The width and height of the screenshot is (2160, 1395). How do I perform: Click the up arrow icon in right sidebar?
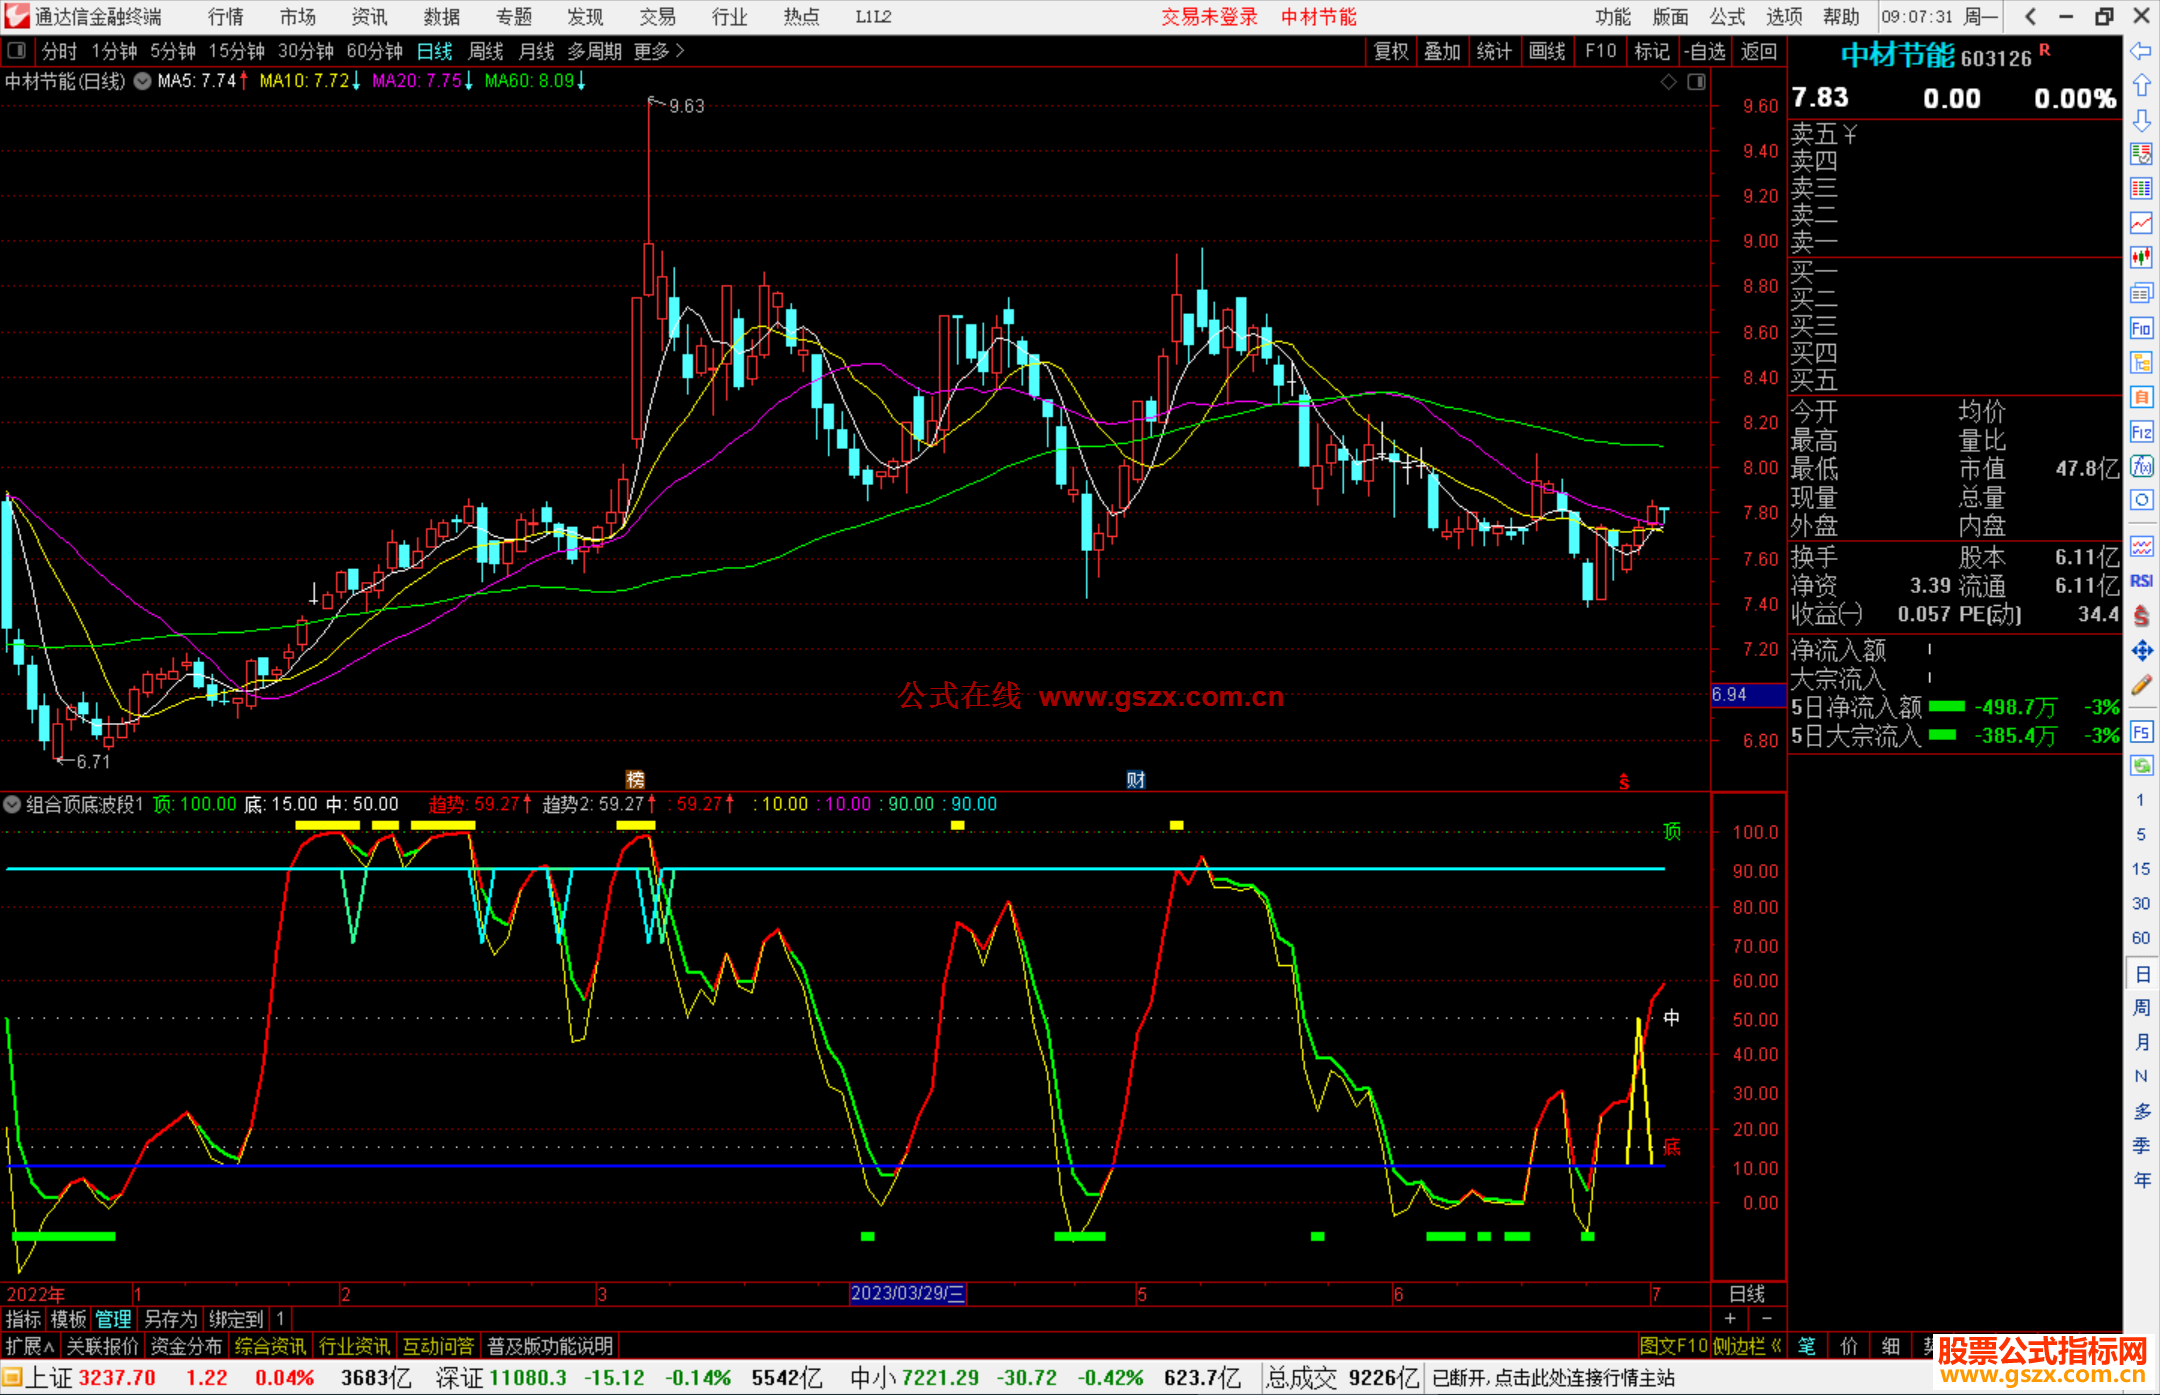(x=2141, y=86)
